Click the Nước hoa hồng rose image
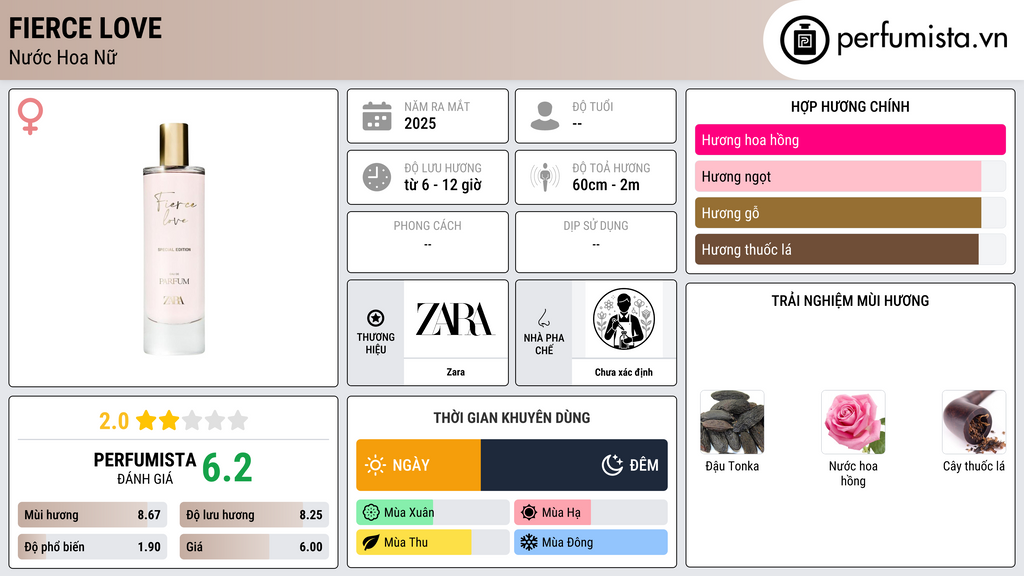The image size is (1024, 576). [x=853, y=422]
